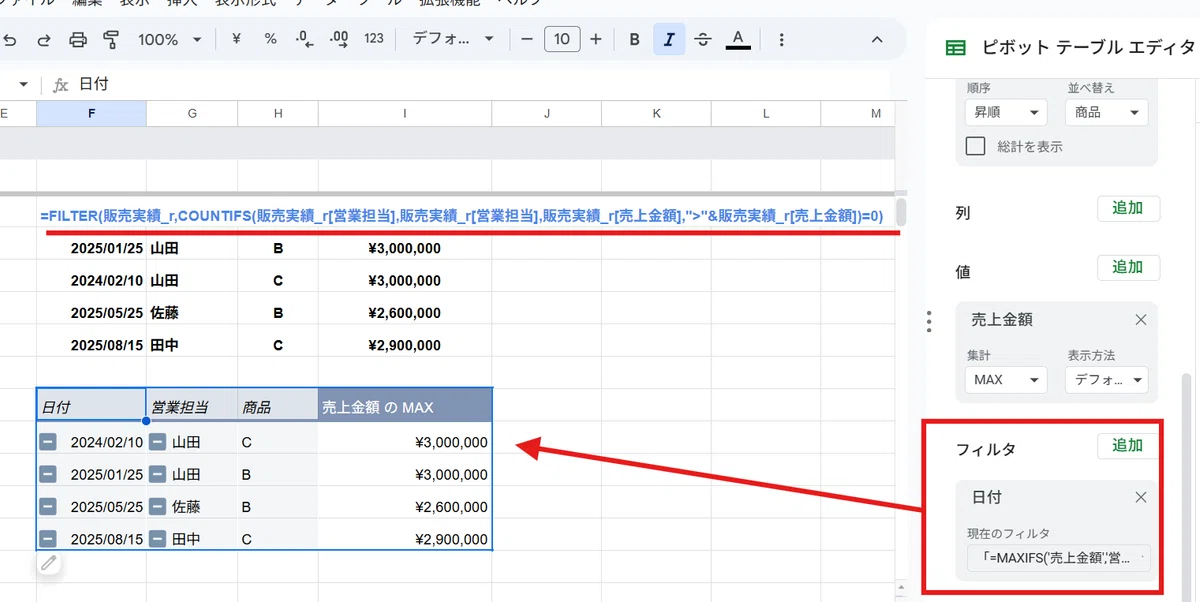This screenshot has width=1200, height=602.
Task: Undo the last action
Action: tap(11, 39)
